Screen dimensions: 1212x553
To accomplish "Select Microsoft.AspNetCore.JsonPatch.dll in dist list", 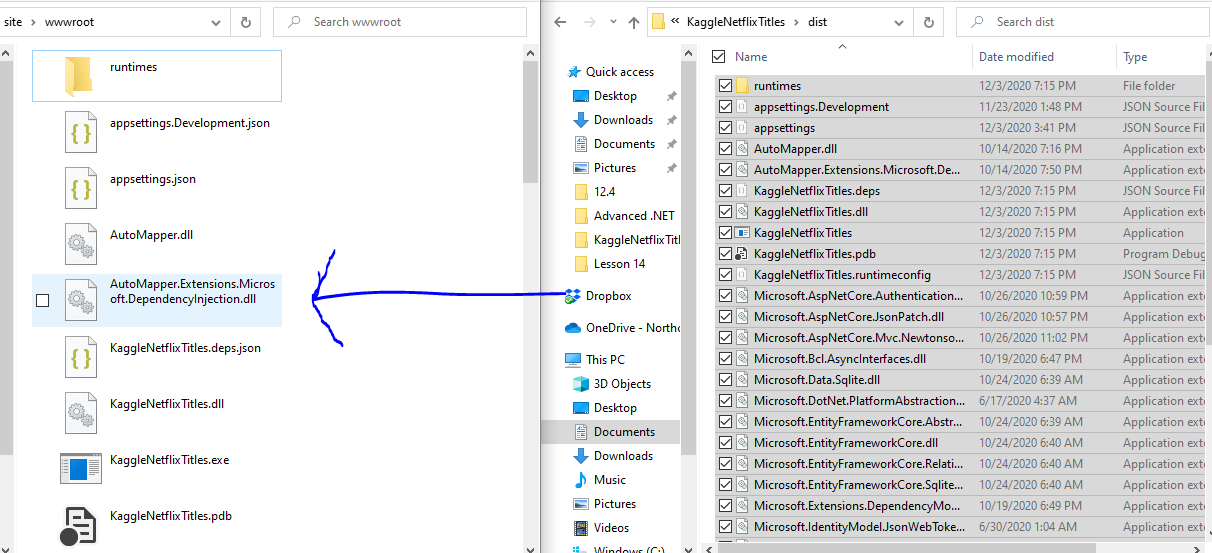I will [x=849, y=317].
